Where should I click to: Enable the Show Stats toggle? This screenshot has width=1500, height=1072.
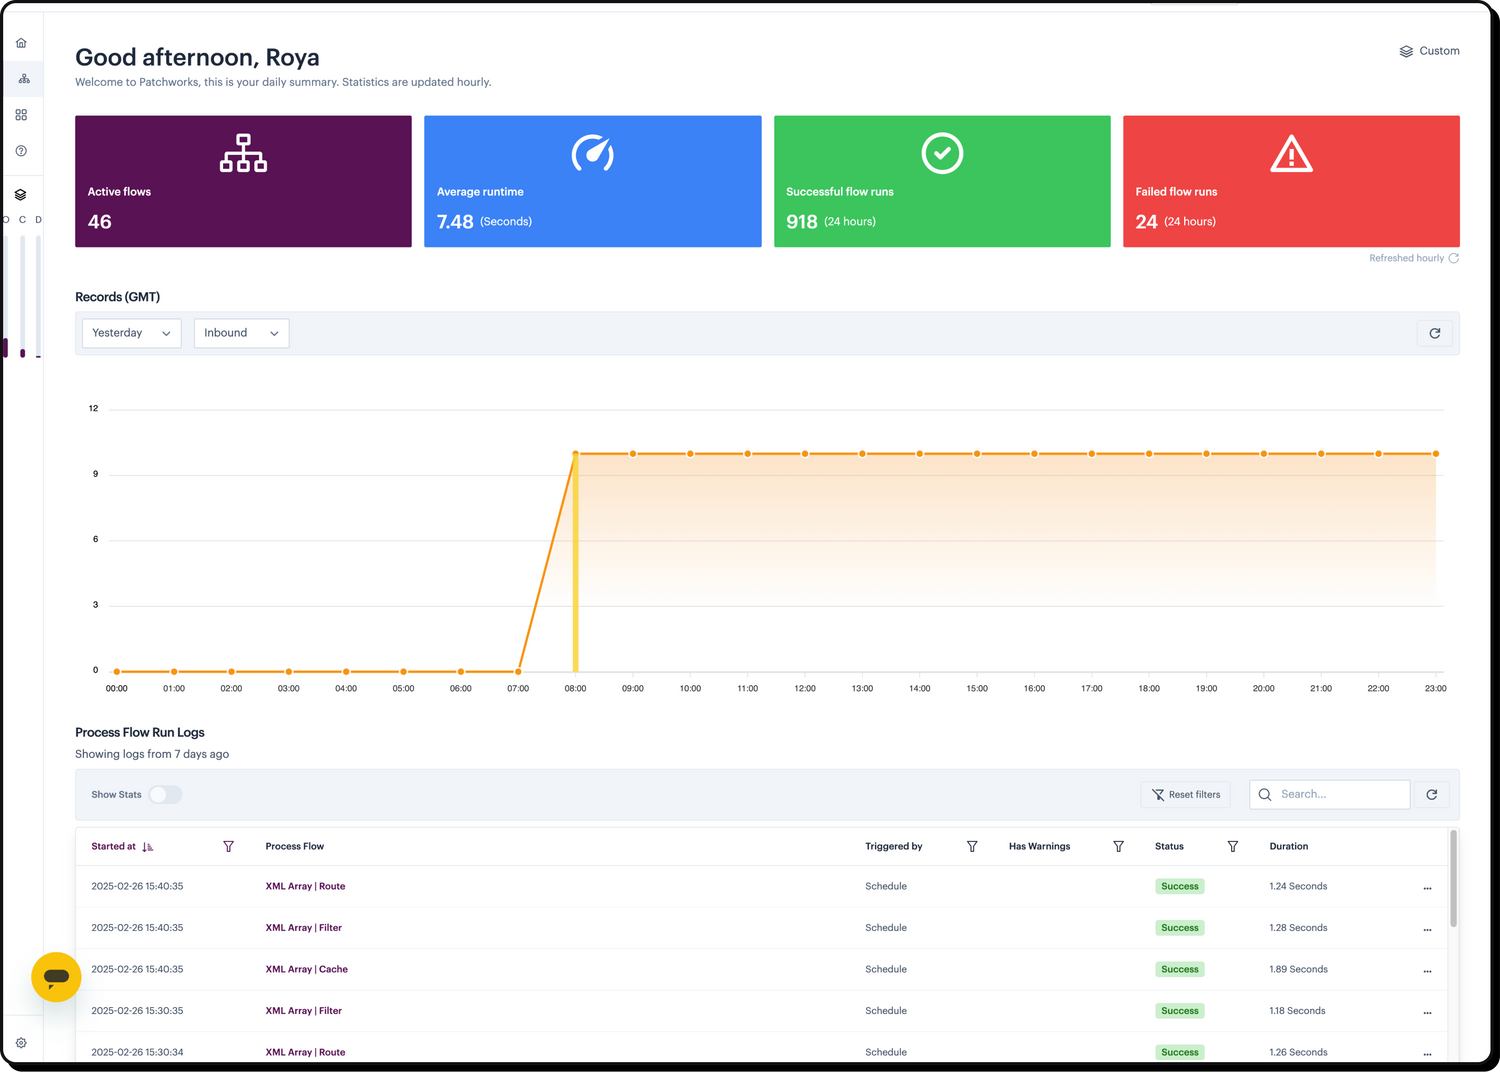164,794
